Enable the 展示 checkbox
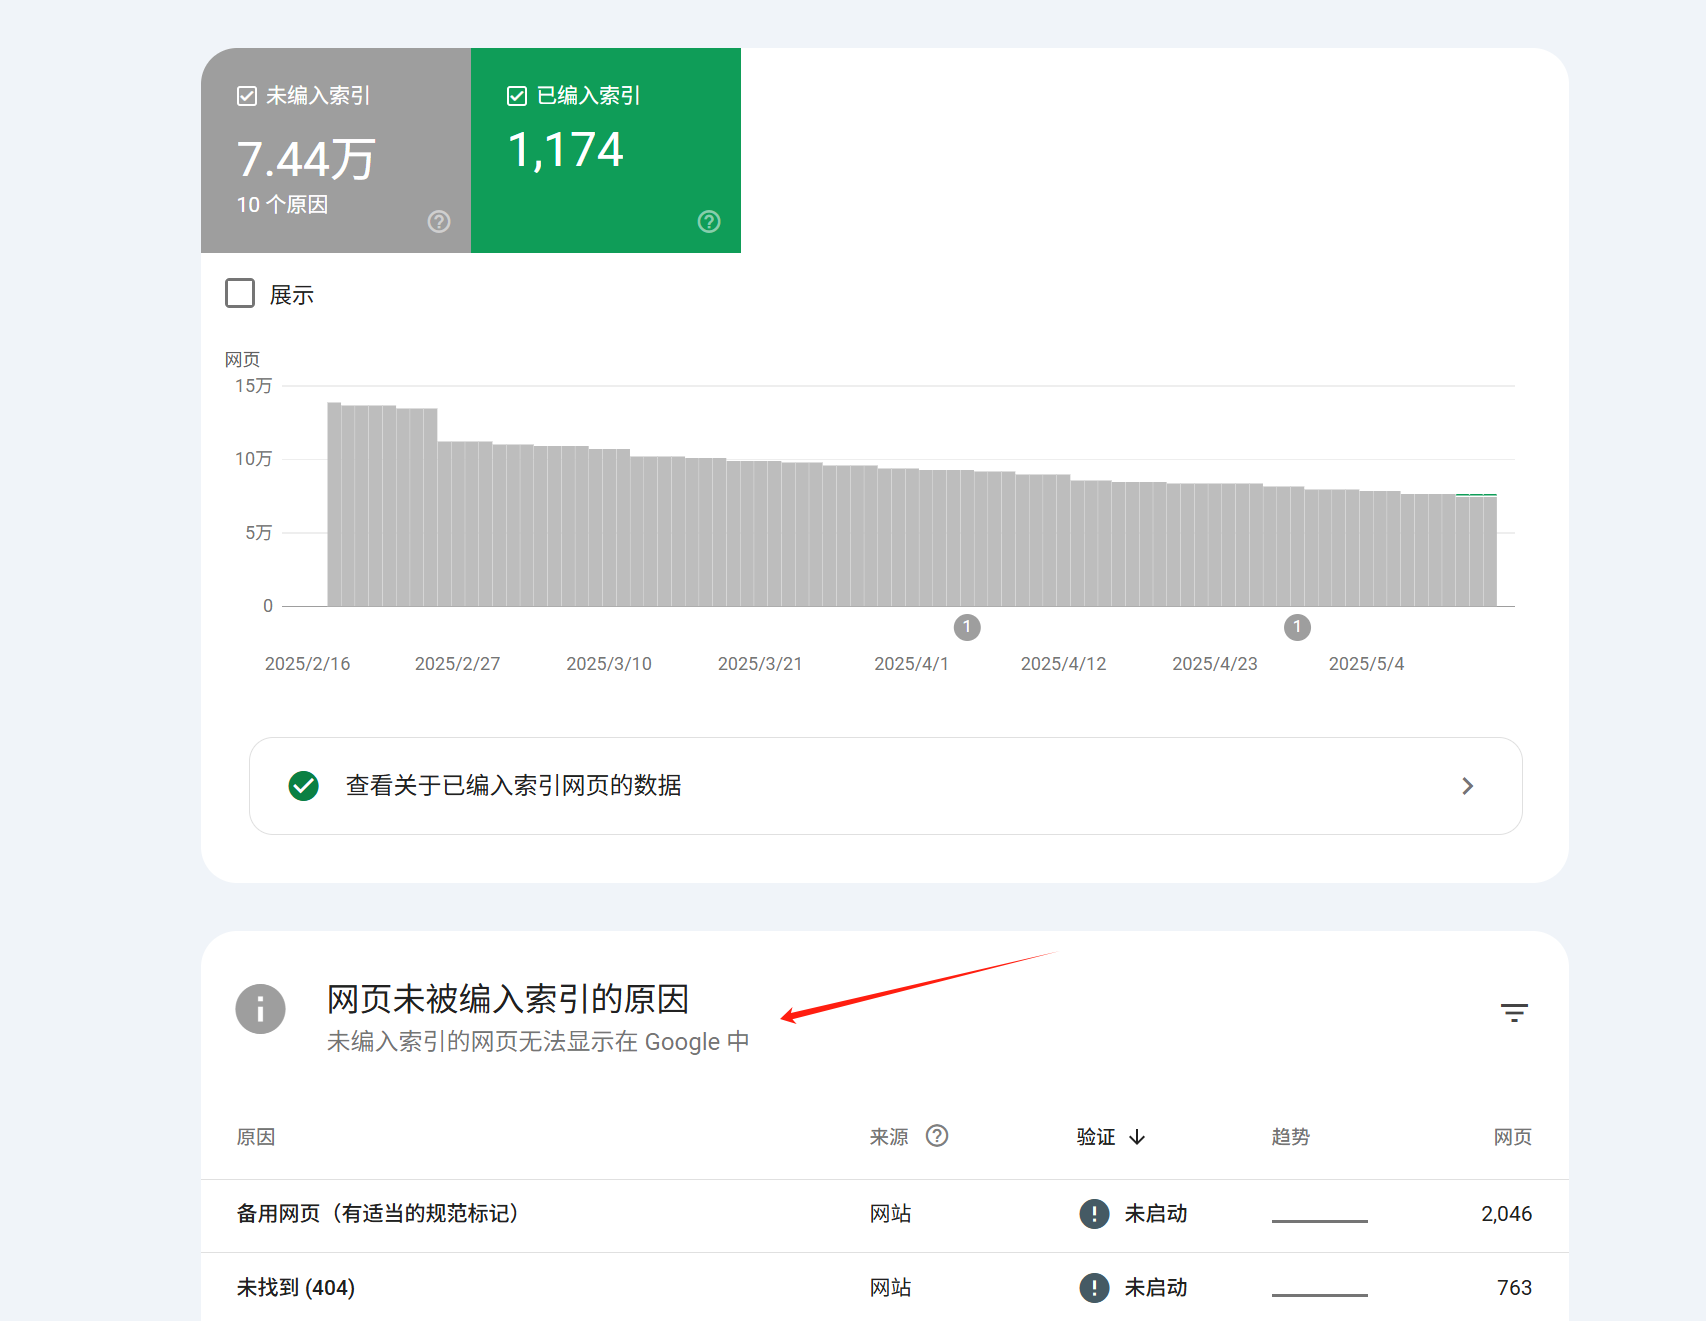The image size is (1706, 1321). tap(240, 294)
